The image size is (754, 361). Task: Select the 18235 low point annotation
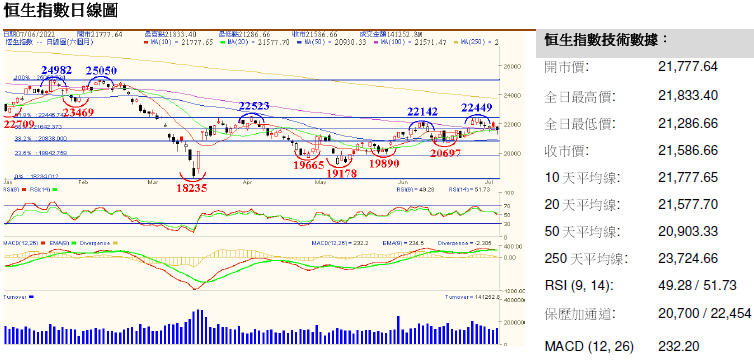(x=192, y=188)
